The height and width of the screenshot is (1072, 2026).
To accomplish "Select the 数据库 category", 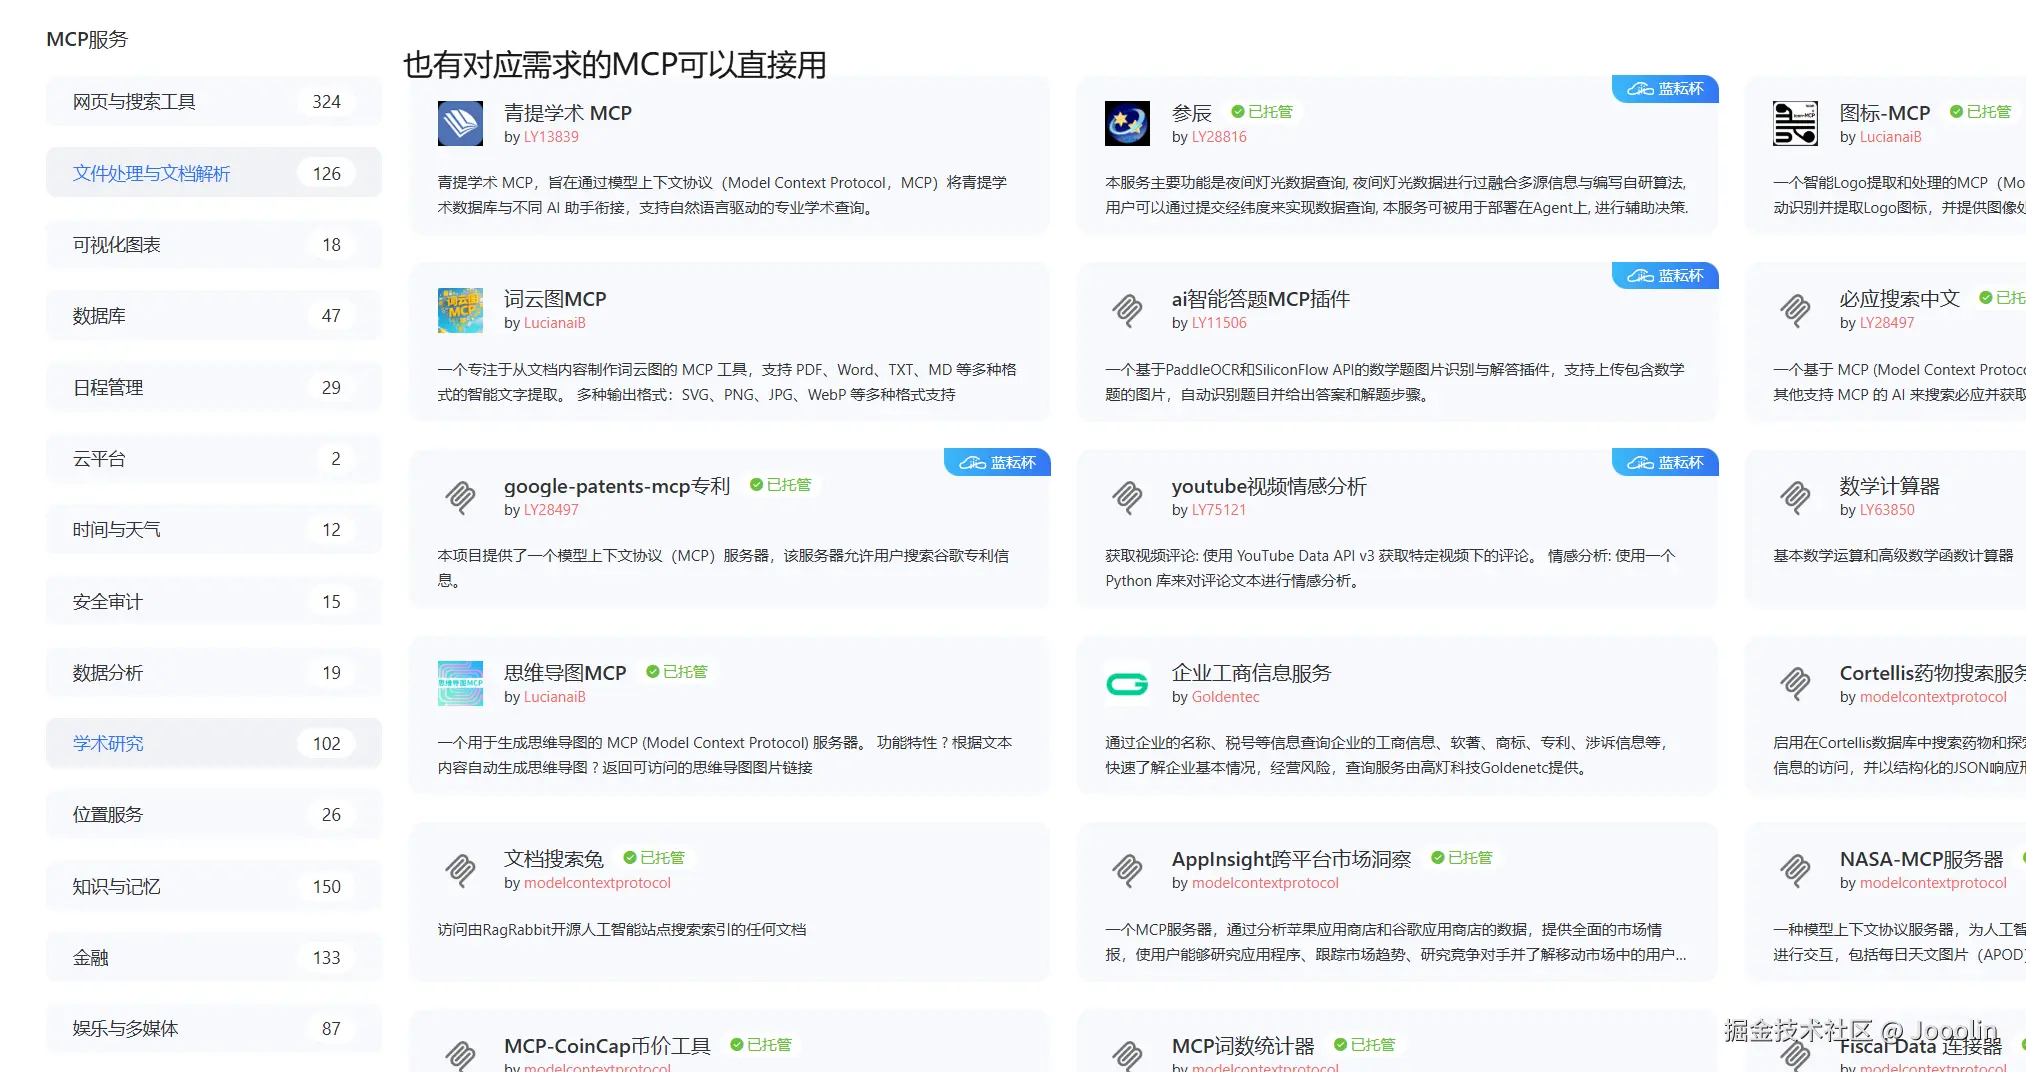I will click(x=214, y=316).
